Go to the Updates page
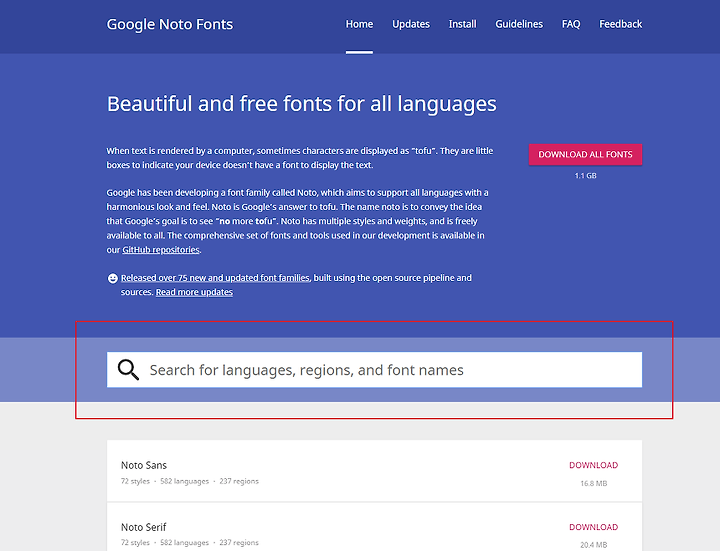The width and height of the screenshot is (720, 551). click(411, 24)
